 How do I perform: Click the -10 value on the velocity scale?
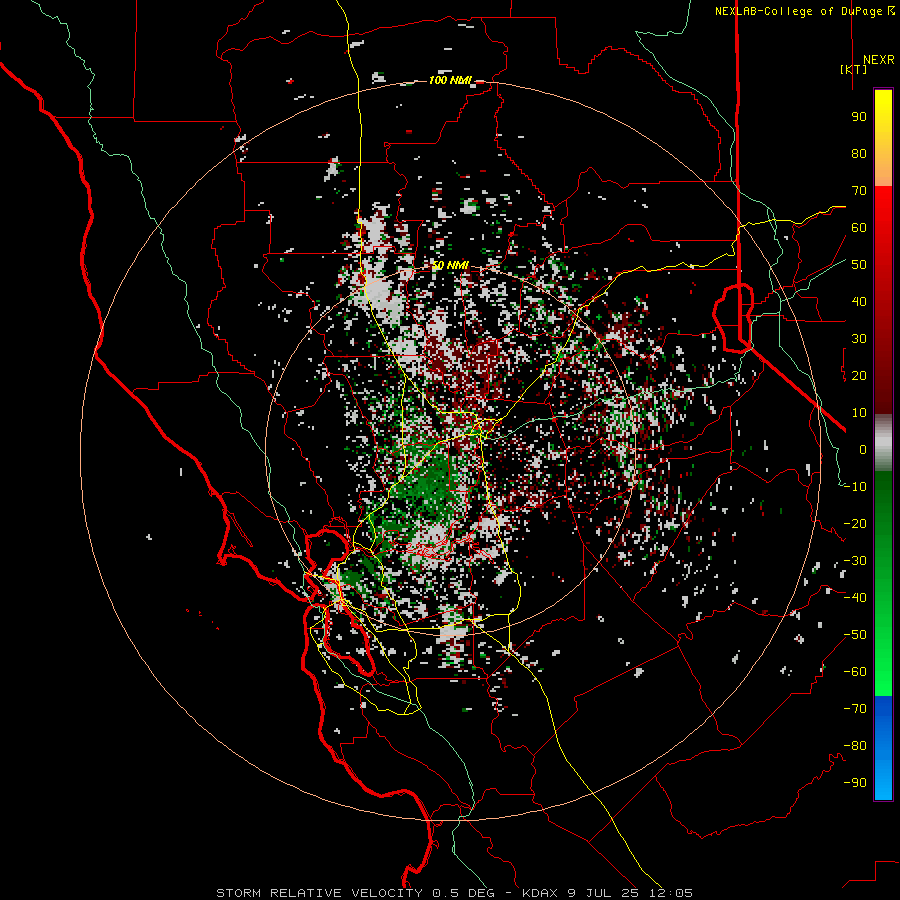tap(855, 487)
